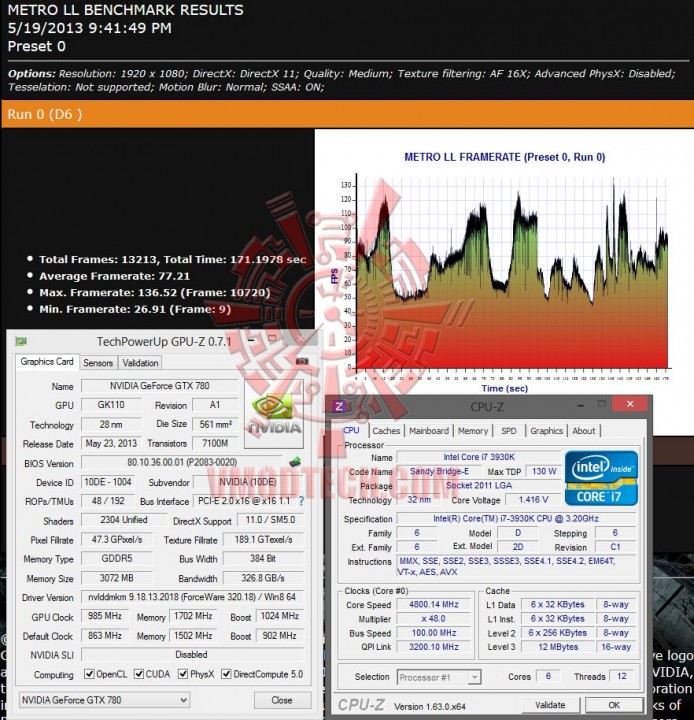This screenshot has width=694, height=720.
Task: Open the NVIDIA GeForce GTX 780 card dropdown
Action: pyautogui.click(x=104, y=700)
